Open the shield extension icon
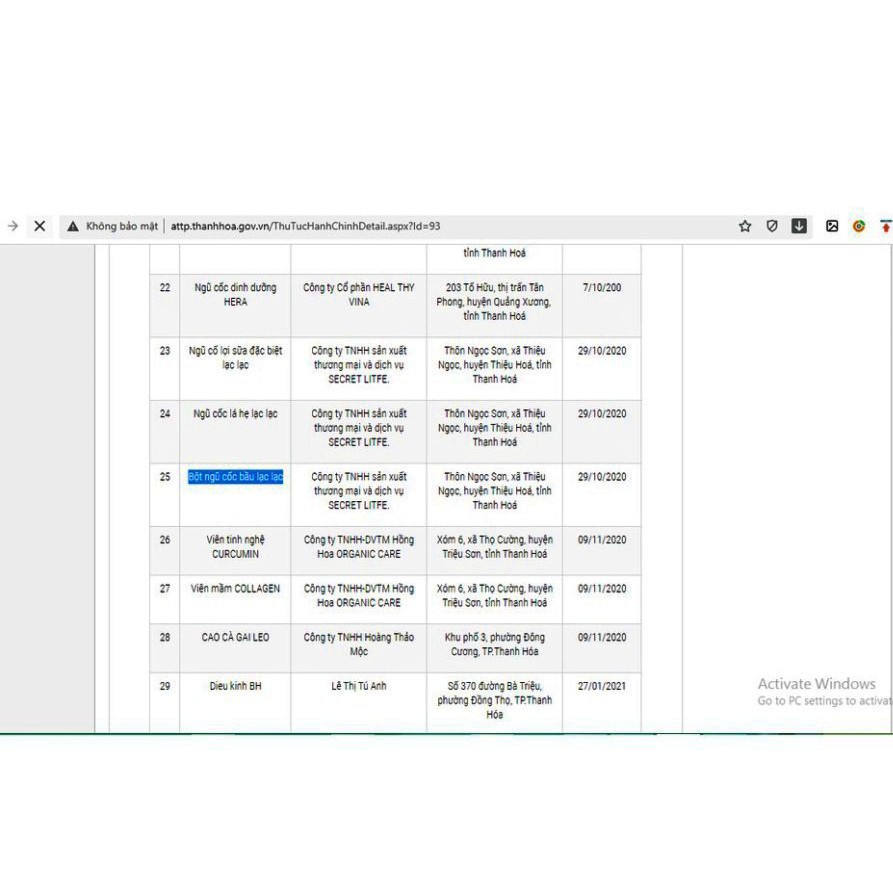The image size is (893, 893). (x=772, y=226)
